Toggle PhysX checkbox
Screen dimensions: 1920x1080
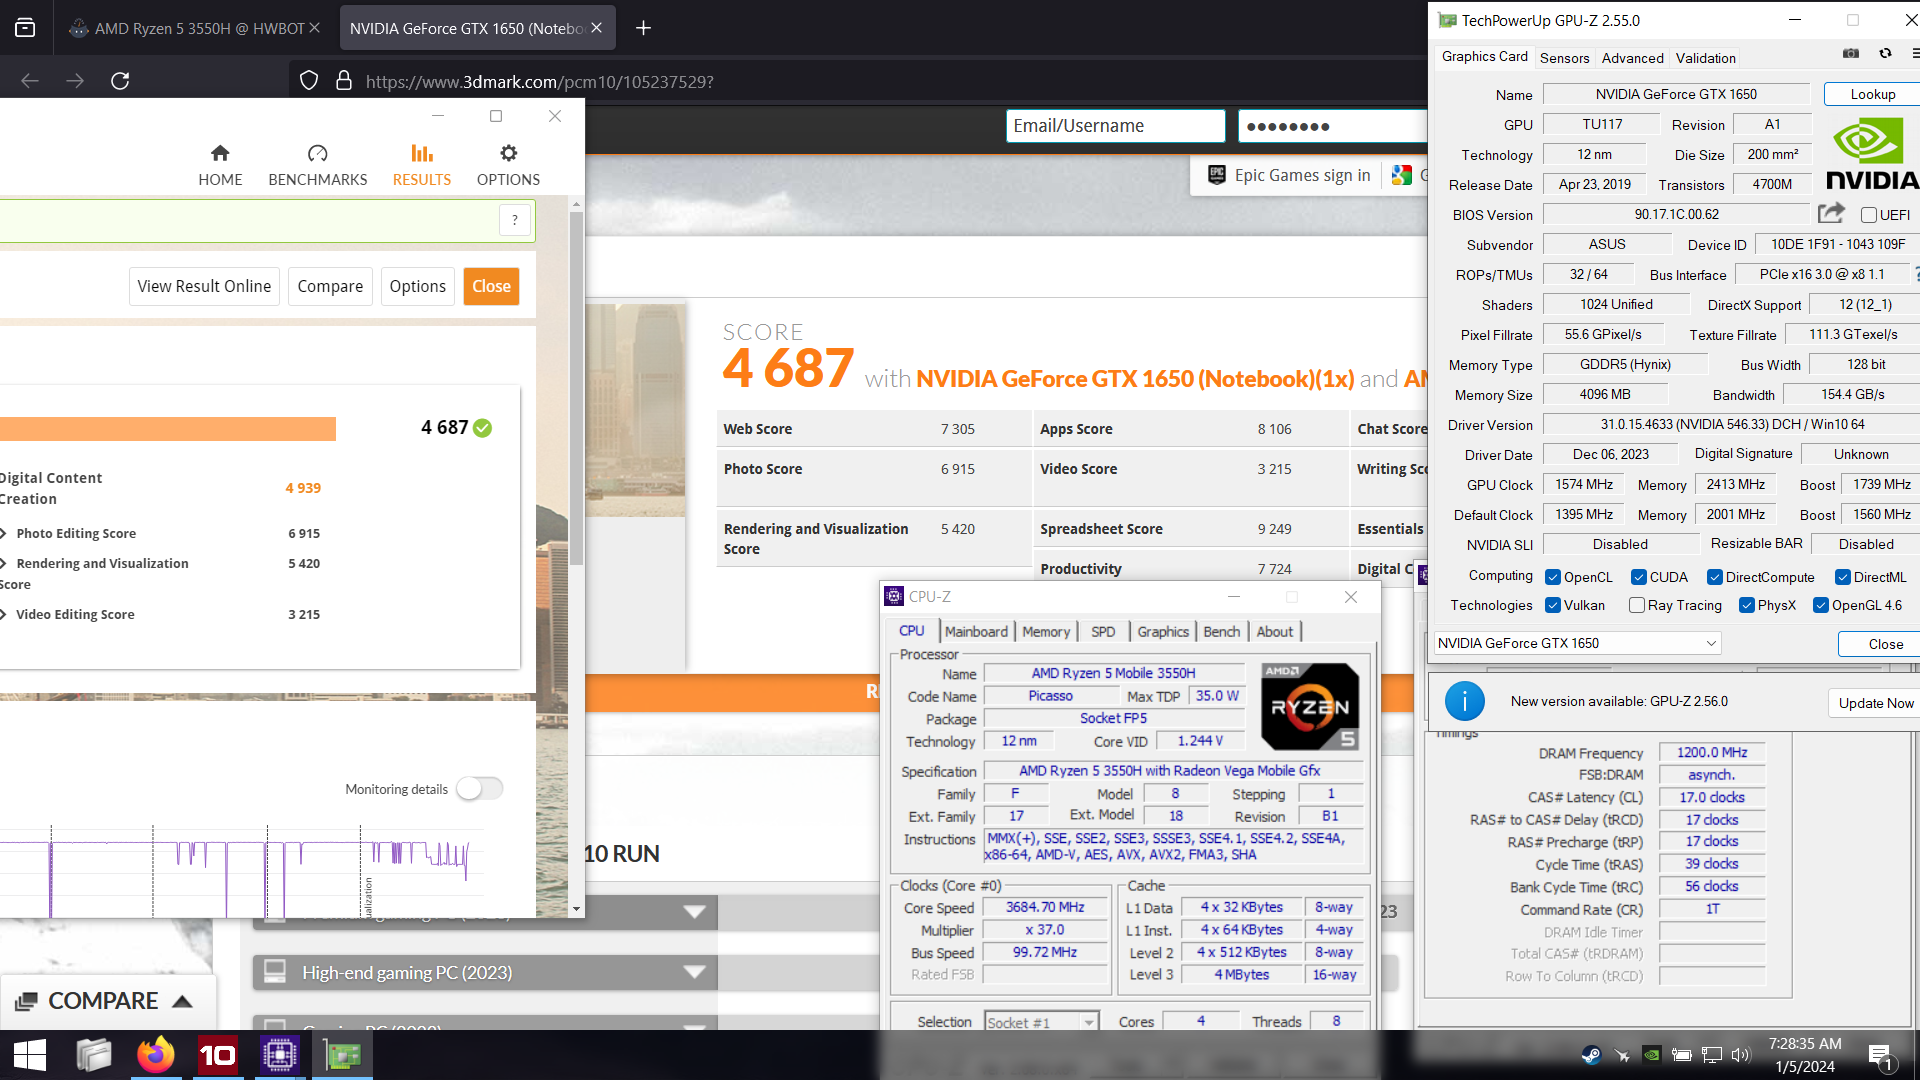coord(1747,605)
